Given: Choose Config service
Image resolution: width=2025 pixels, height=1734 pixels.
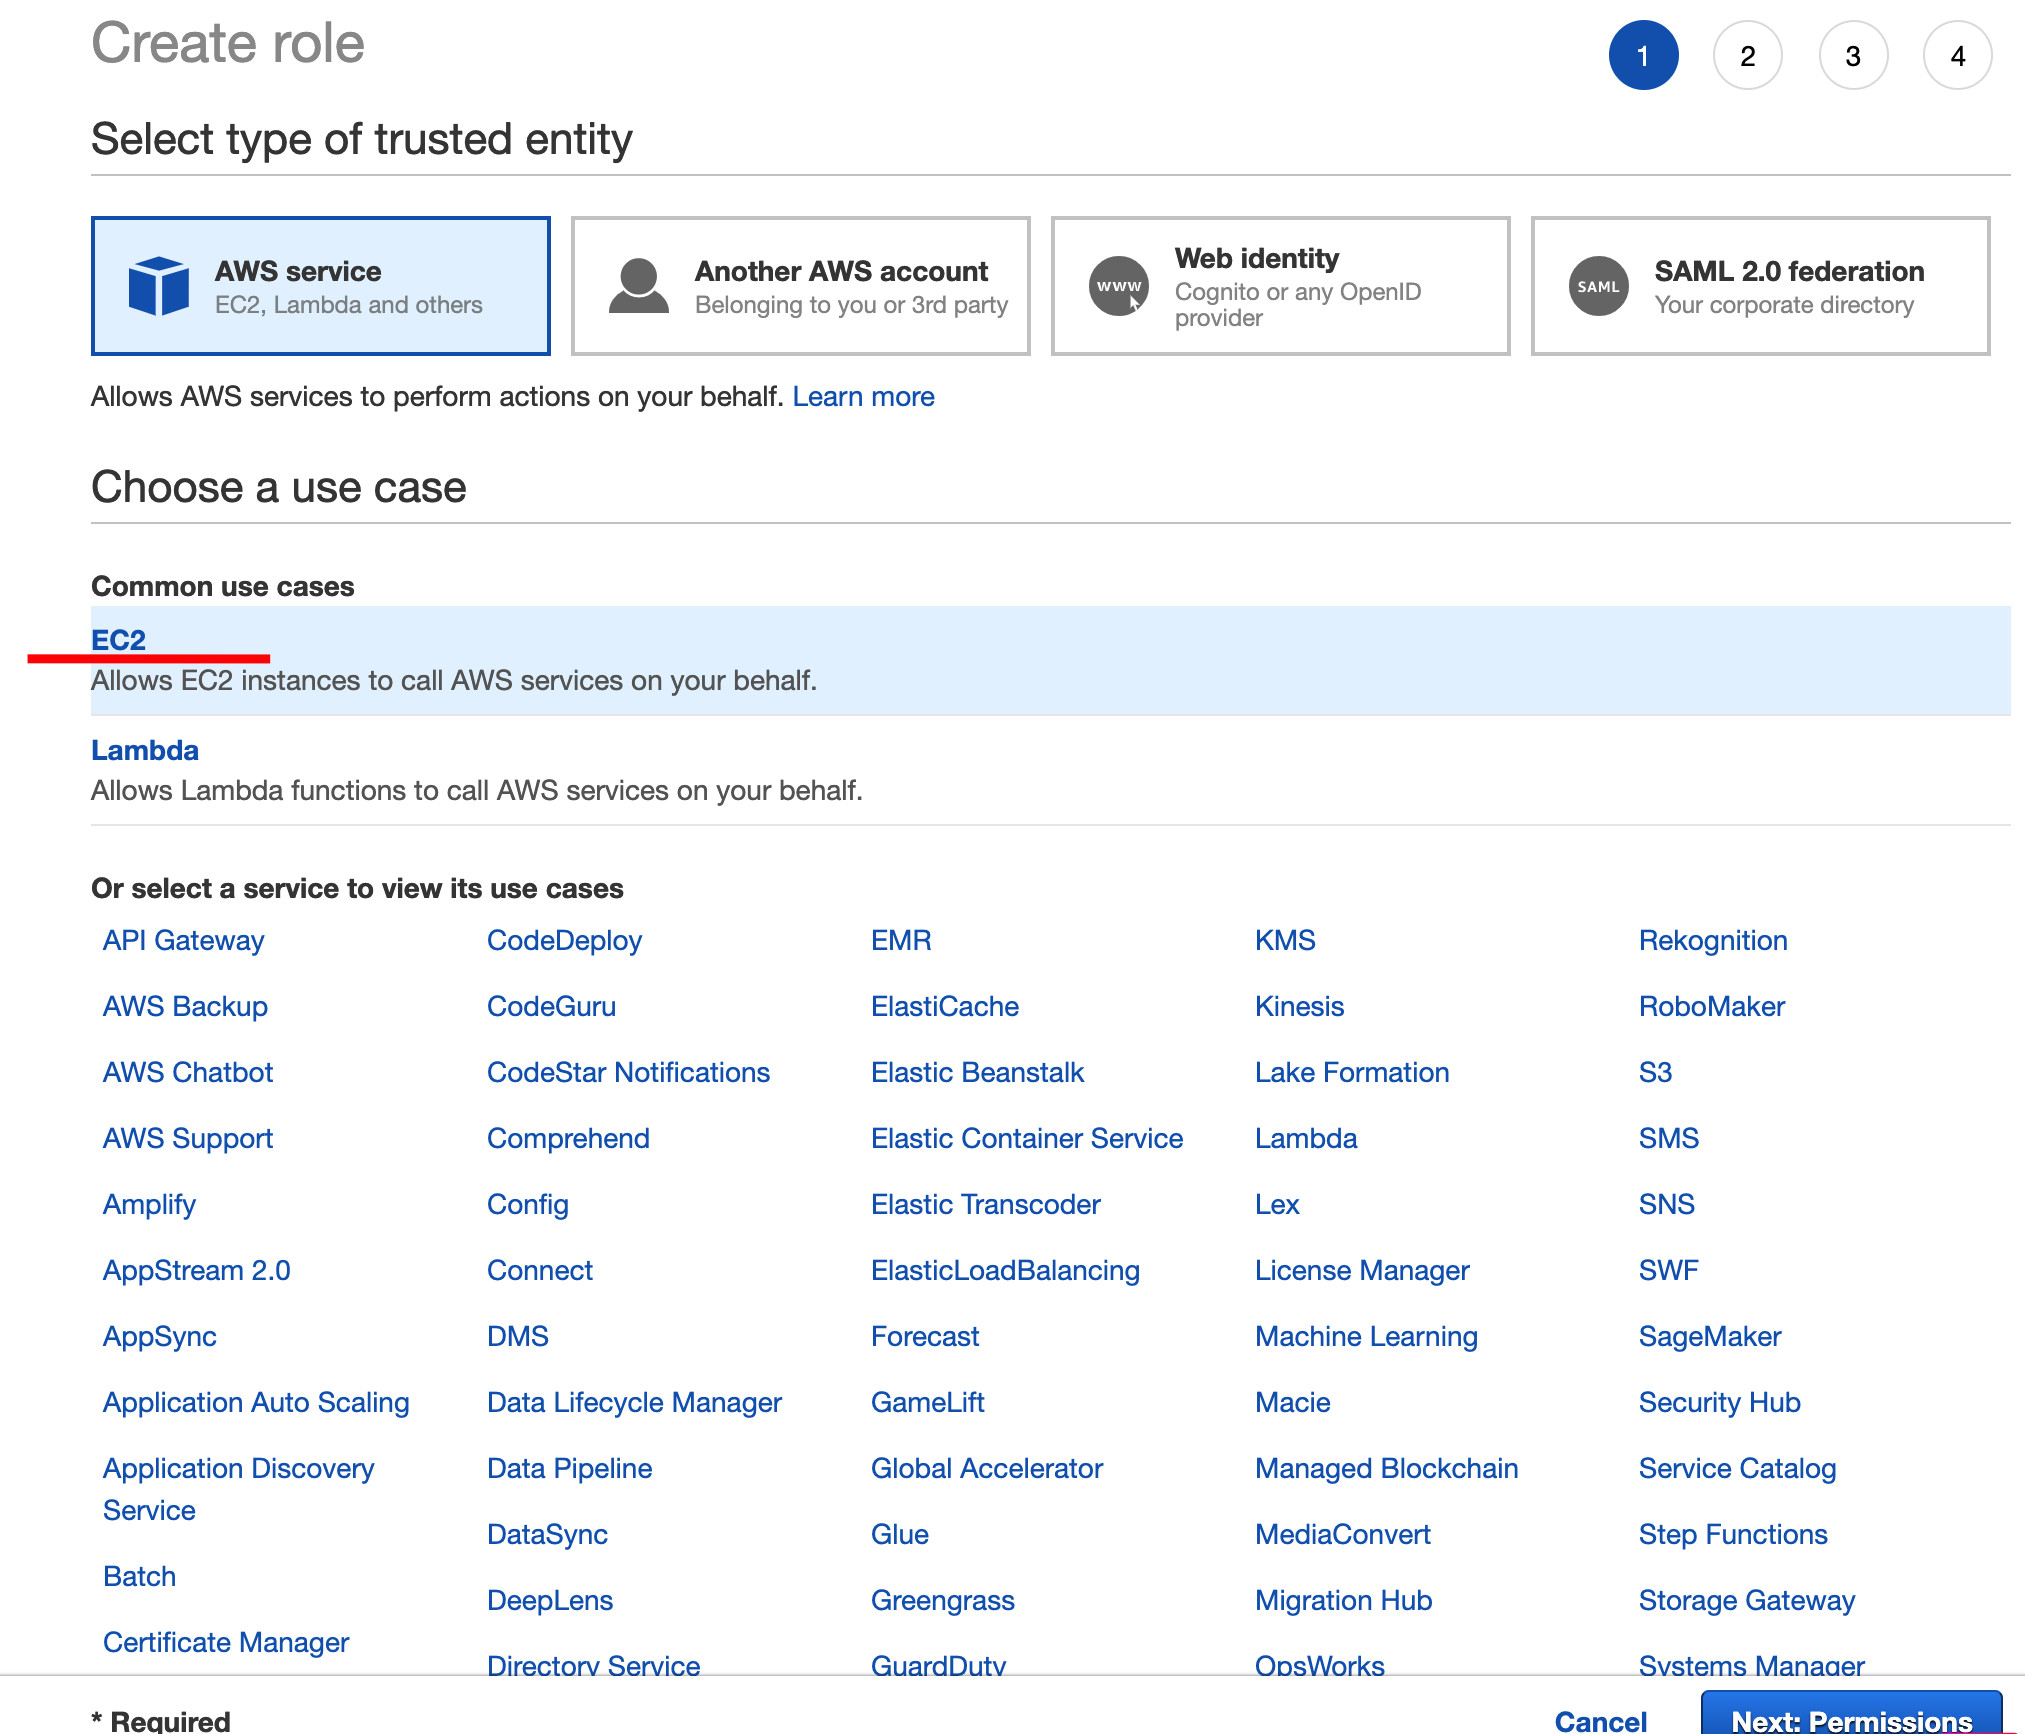Looking at the screenshot, I should [528, 1205].
